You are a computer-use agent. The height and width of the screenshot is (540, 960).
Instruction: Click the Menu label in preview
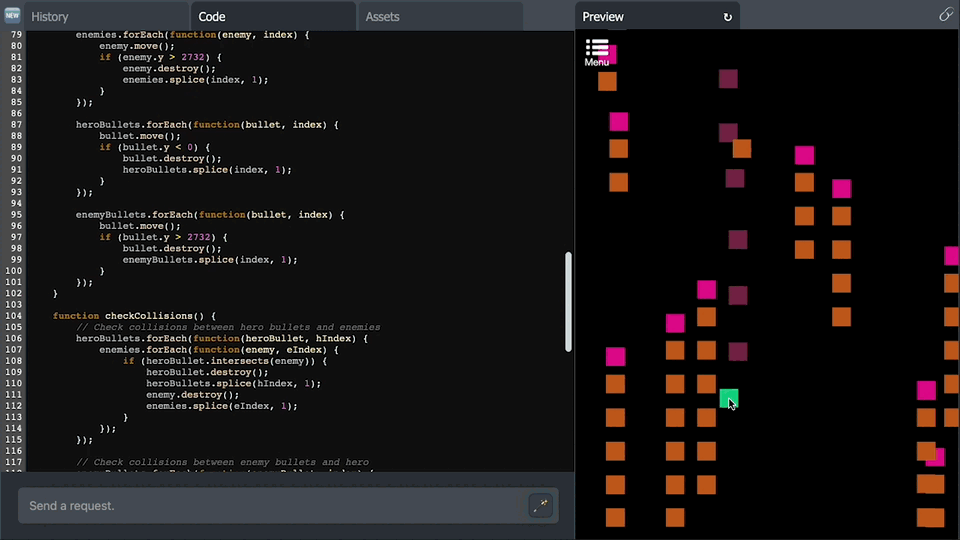(x=596, y=62)
